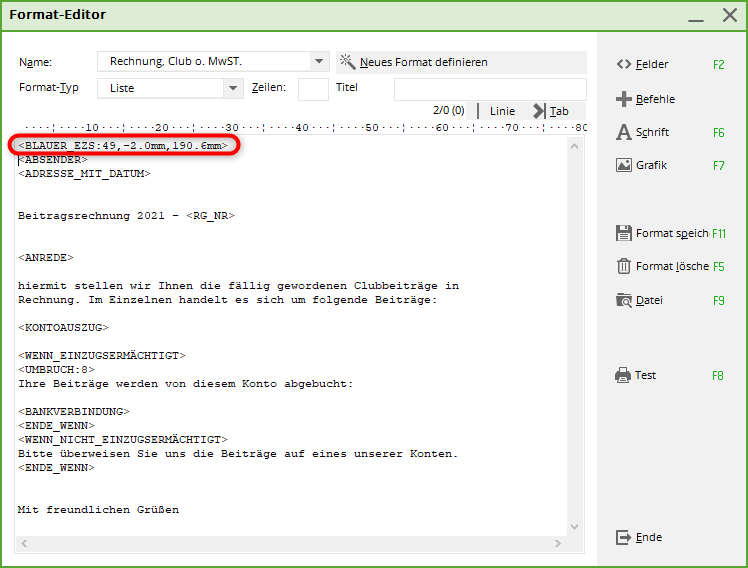The height and width of the screenshot is (568, 748).
Task: Open Datei with the folder icon
Action: tap(624, 300)
